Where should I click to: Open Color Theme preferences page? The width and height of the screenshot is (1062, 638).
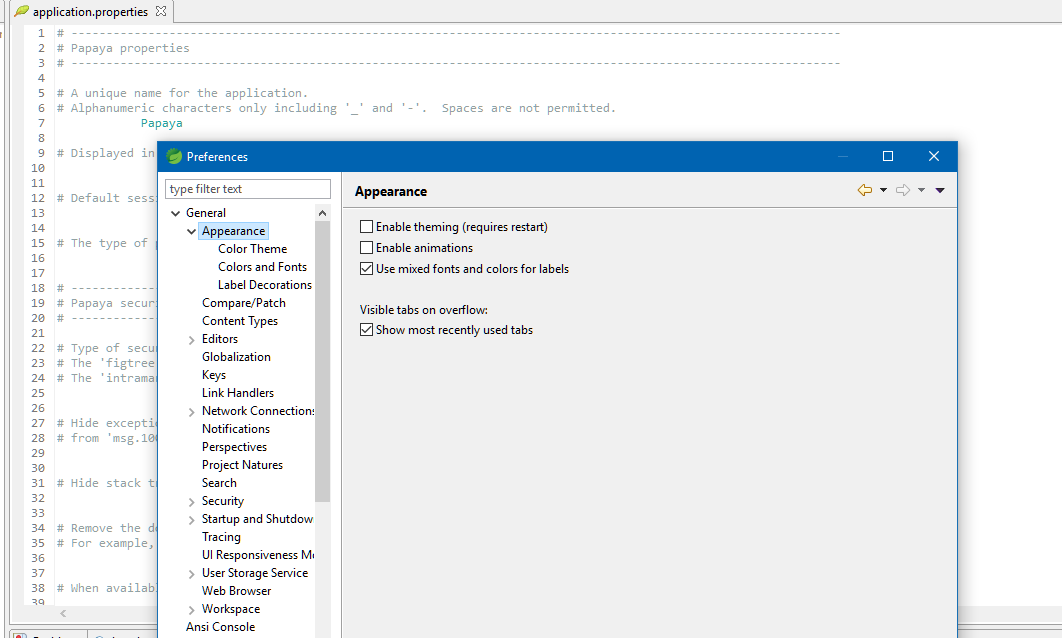[252, 249]
